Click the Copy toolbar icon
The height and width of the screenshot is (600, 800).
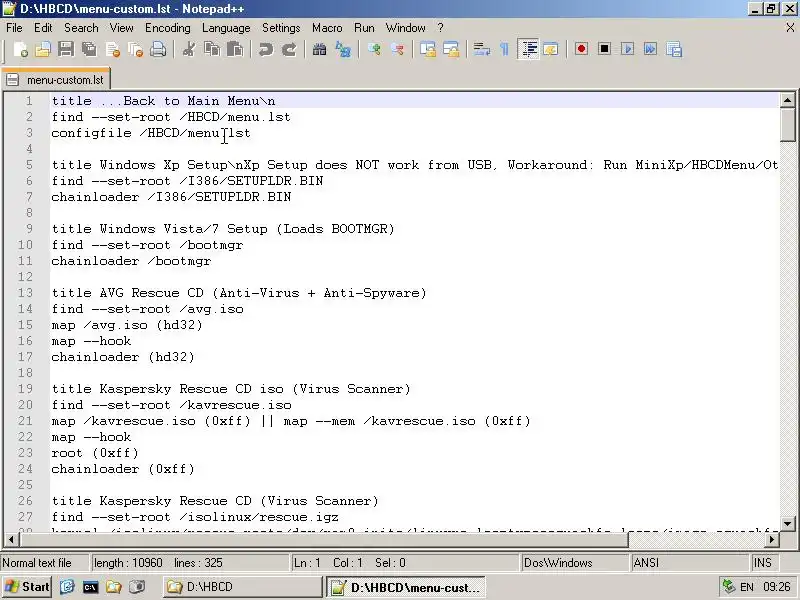click(212, 49)
